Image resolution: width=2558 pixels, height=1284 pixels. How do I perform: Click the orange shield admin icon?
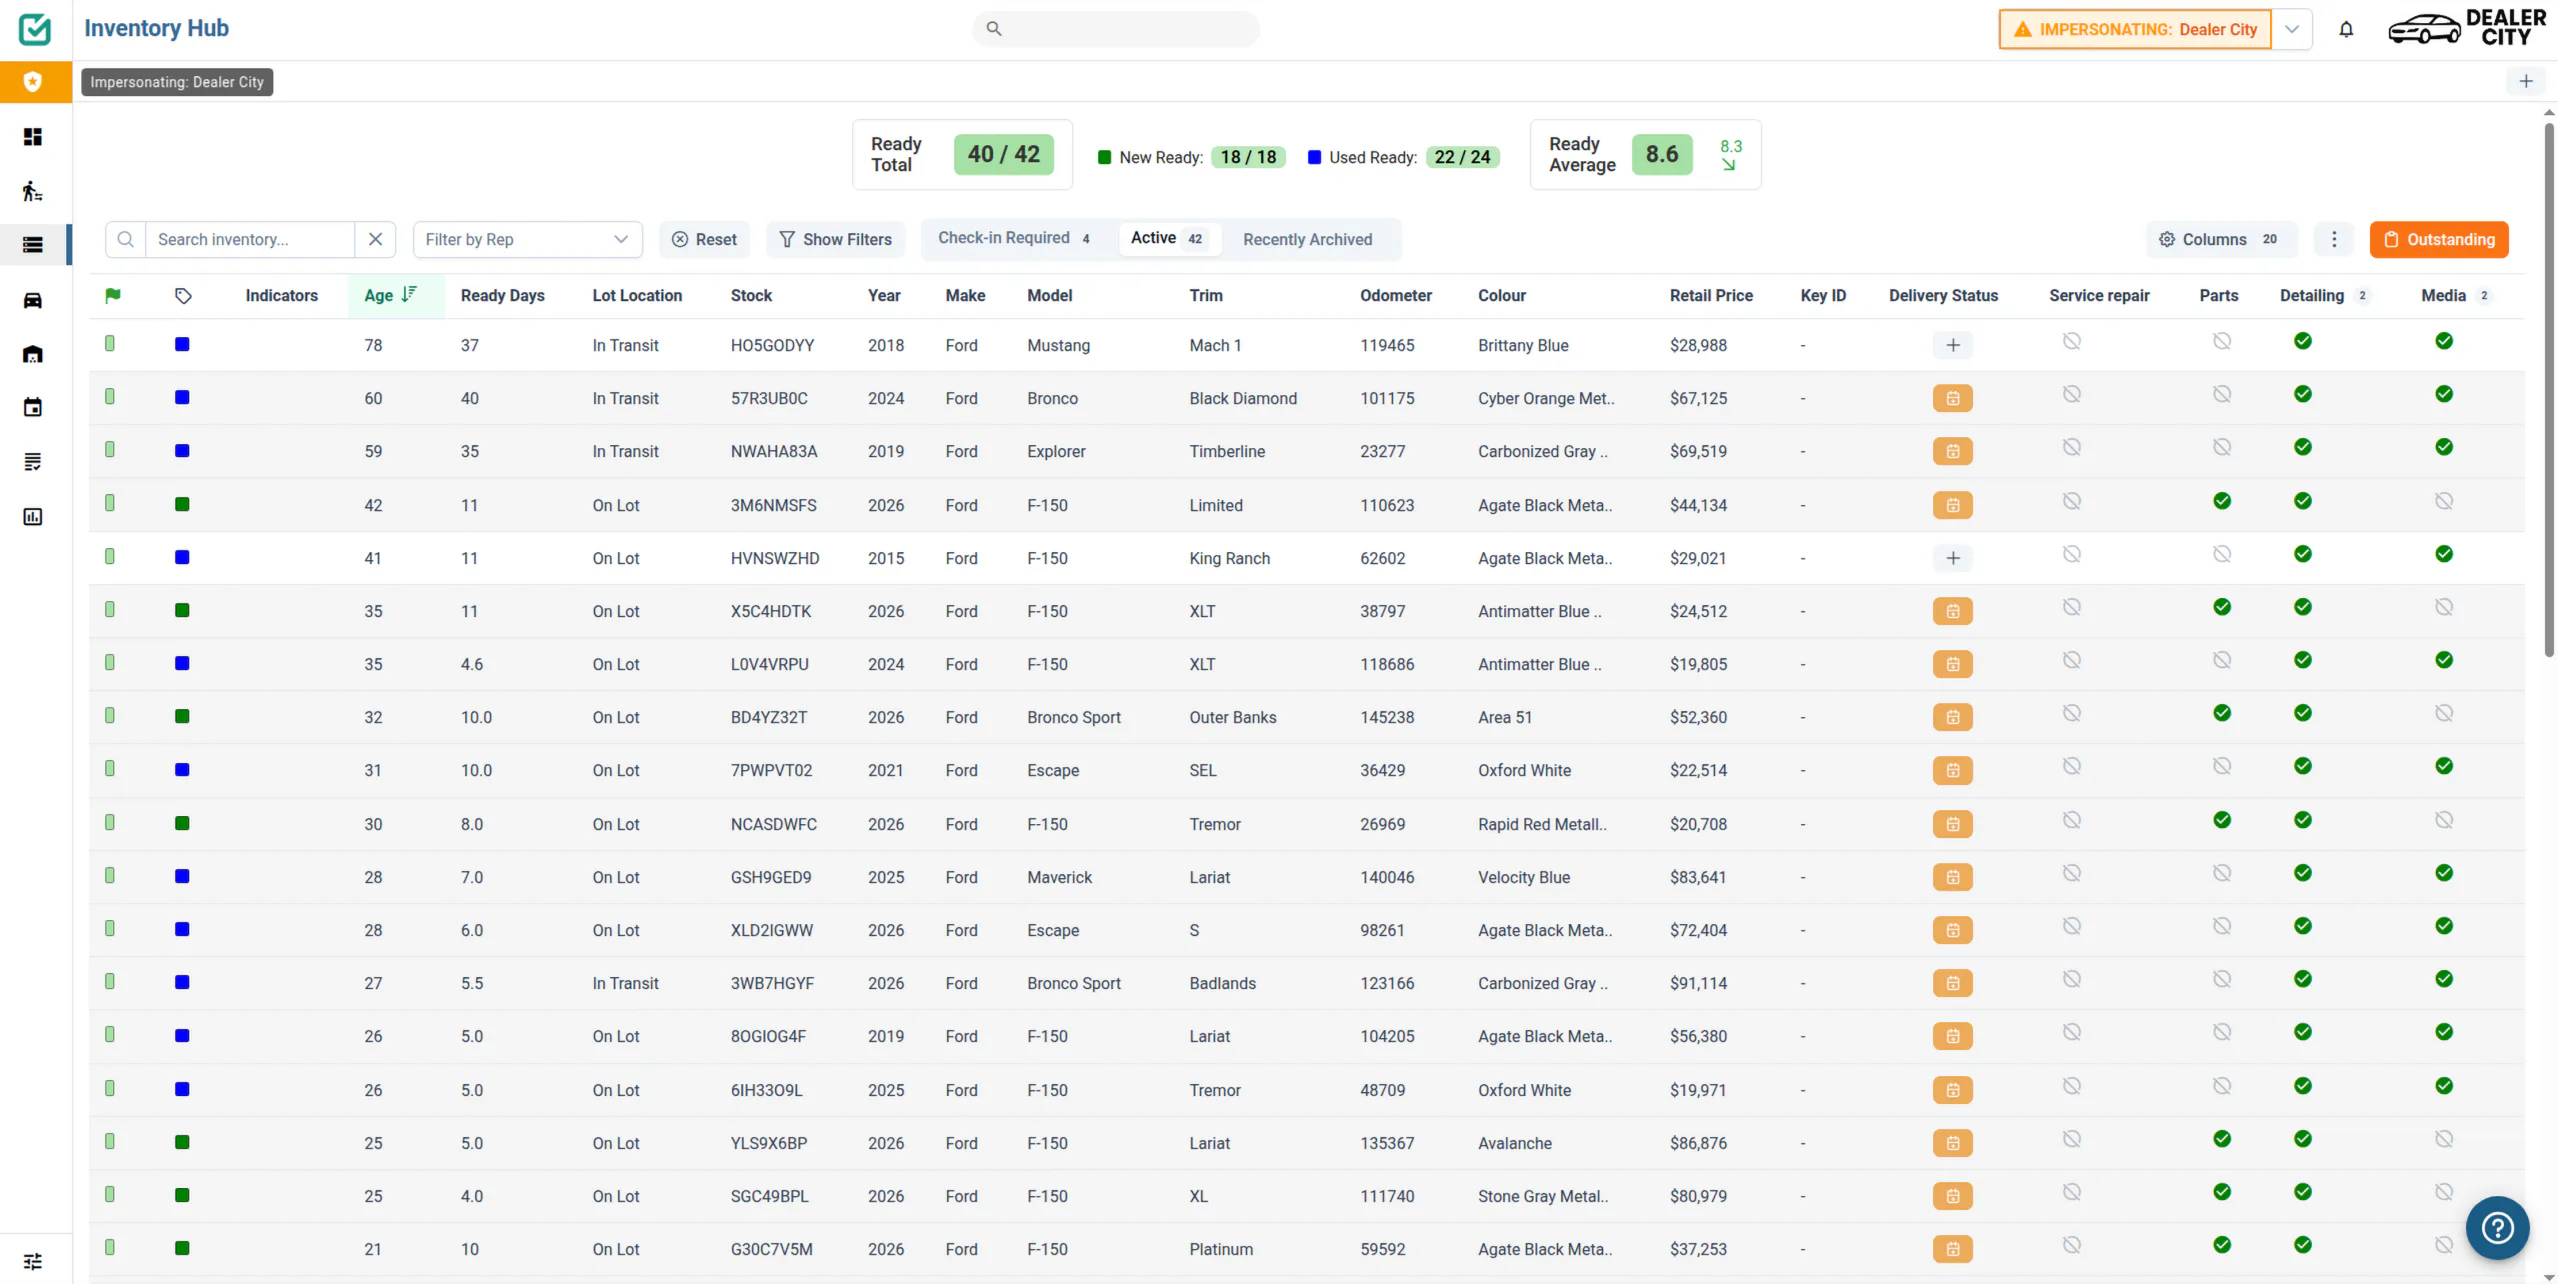(x=33, y=81)
